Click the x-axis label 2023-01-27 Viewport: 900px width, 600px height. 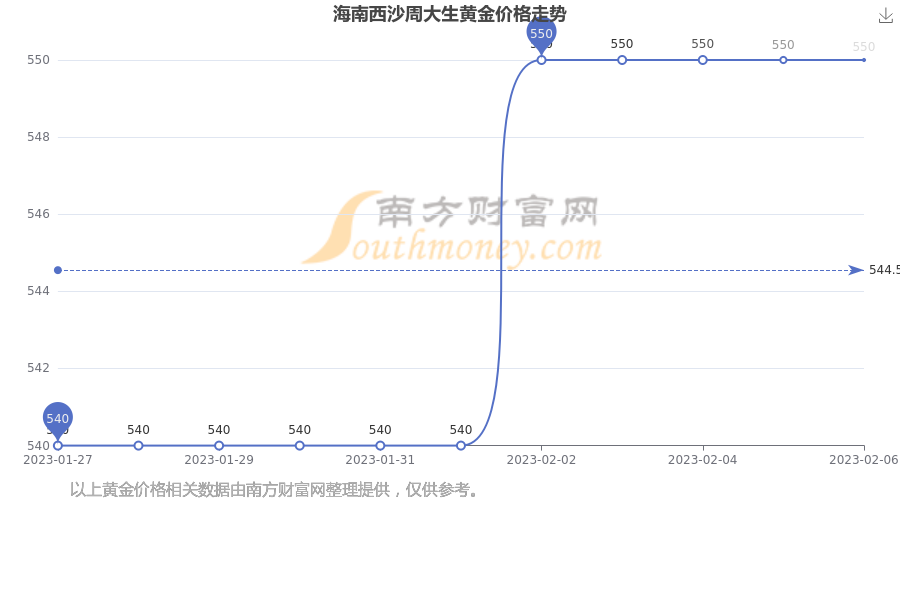pos(57,460)
